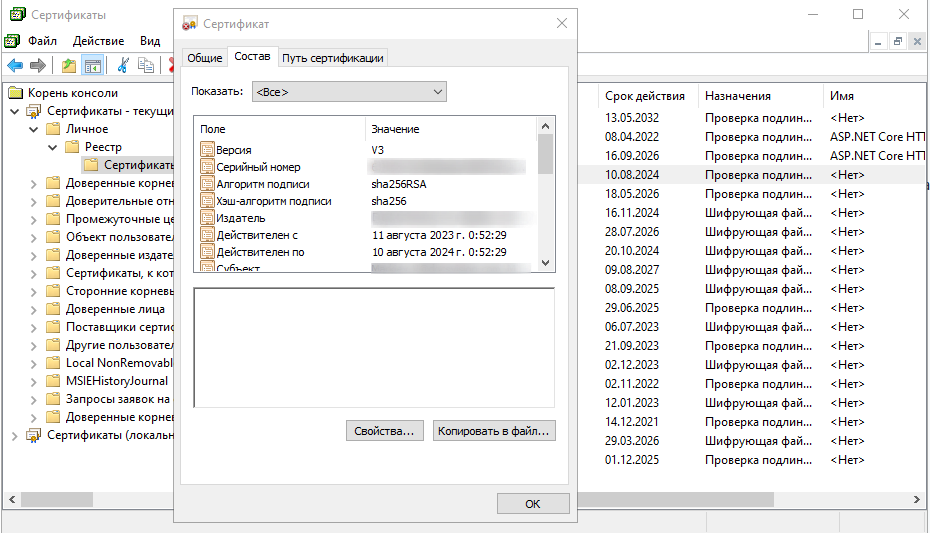Switch to the Общие tab
Screen dimensions: 930x533
click(204, 58)
